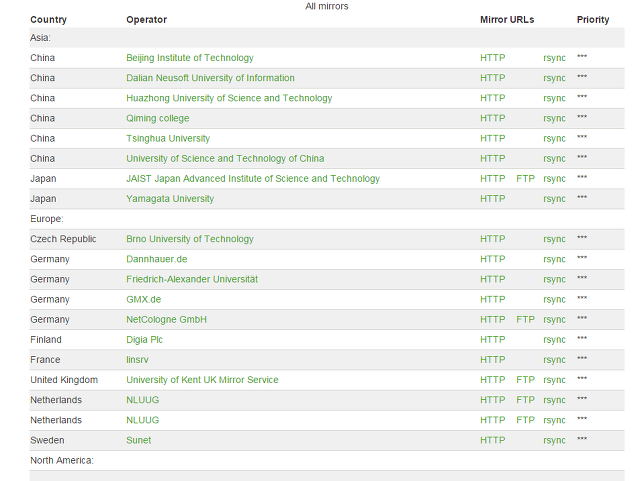This screenshot has height=481, width=640.
Task: Open rsync mirror for Yamagata University
Action: click(554, 199)
